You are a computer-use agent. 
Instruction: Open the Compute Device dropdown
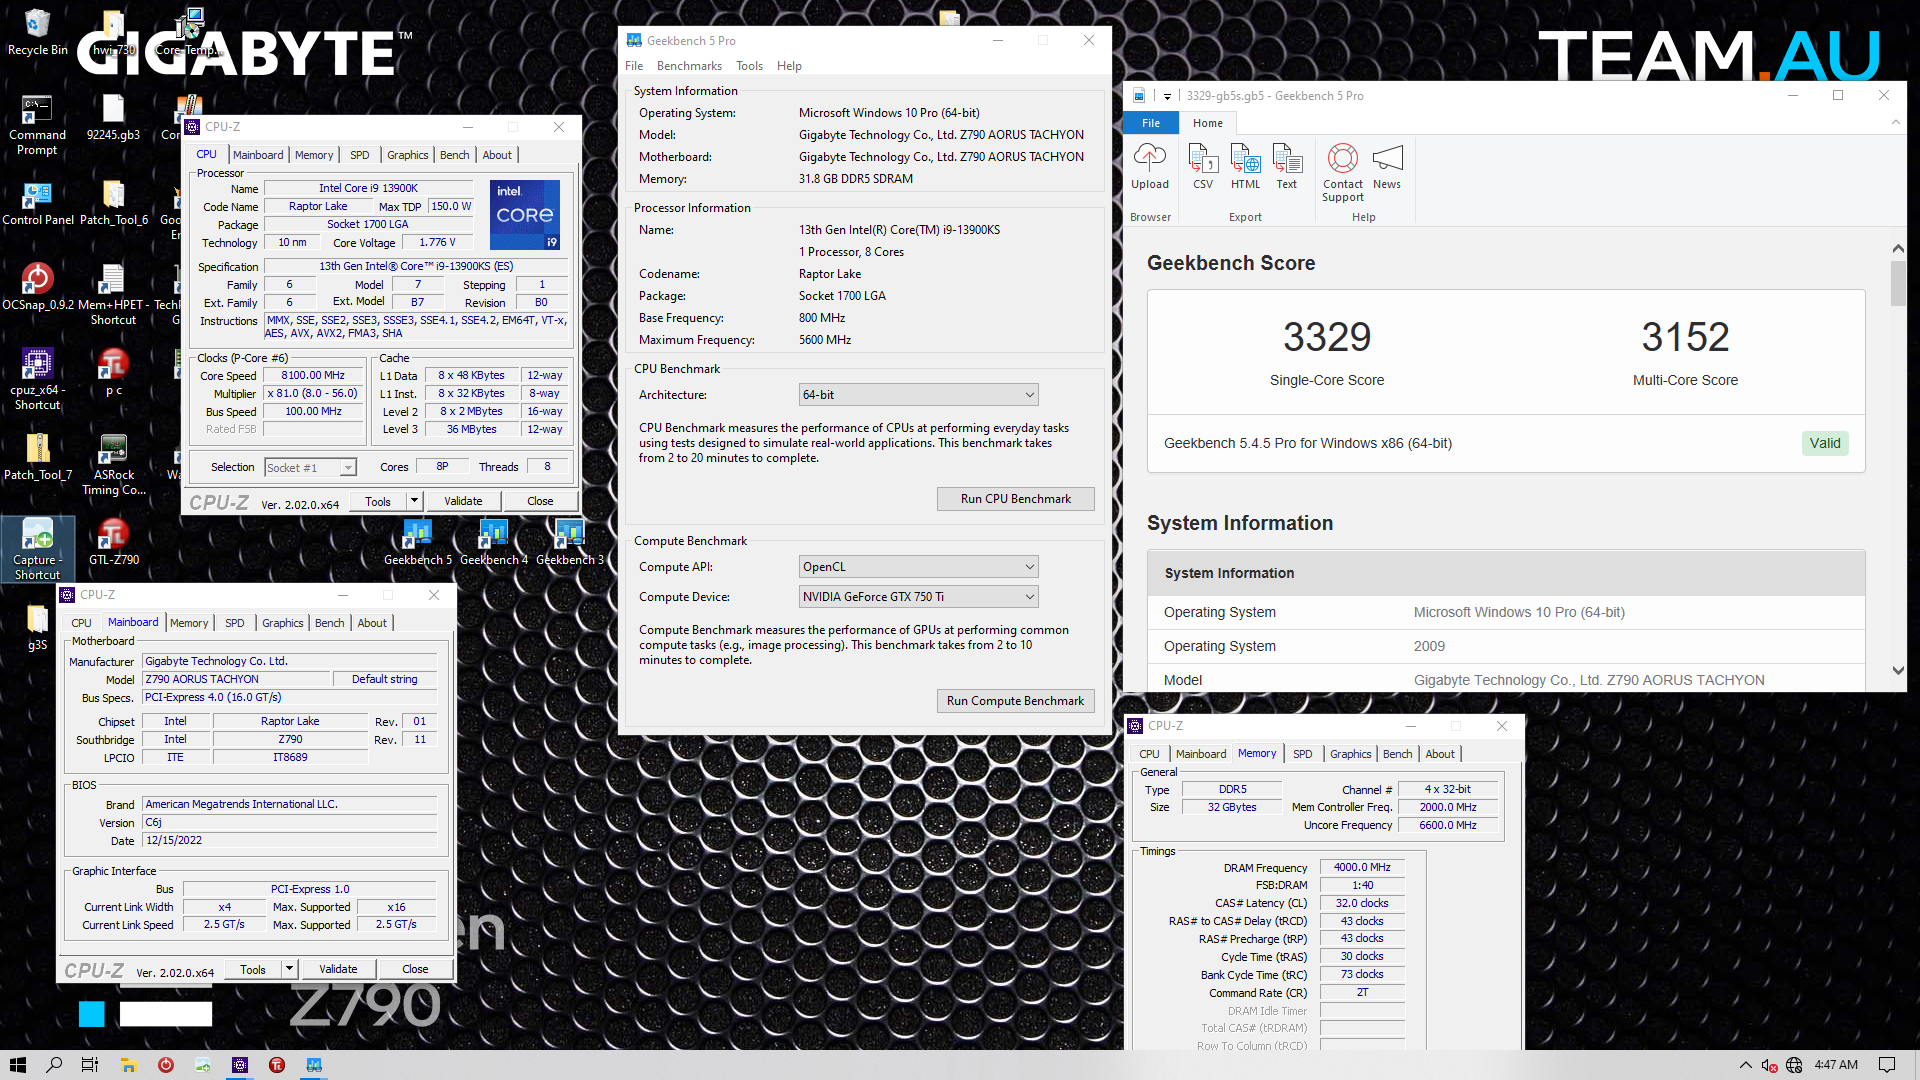click(918, 597)
